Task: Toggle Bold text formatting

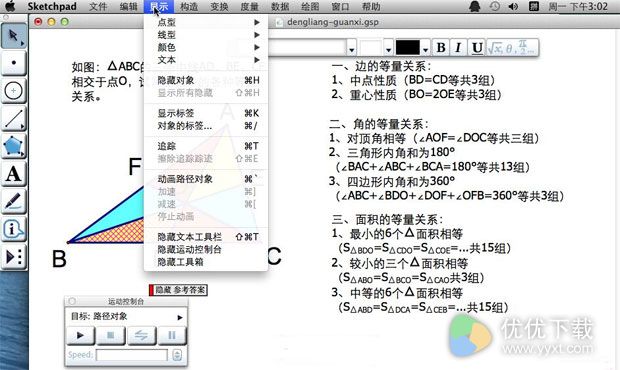Action: coord(441,48)
